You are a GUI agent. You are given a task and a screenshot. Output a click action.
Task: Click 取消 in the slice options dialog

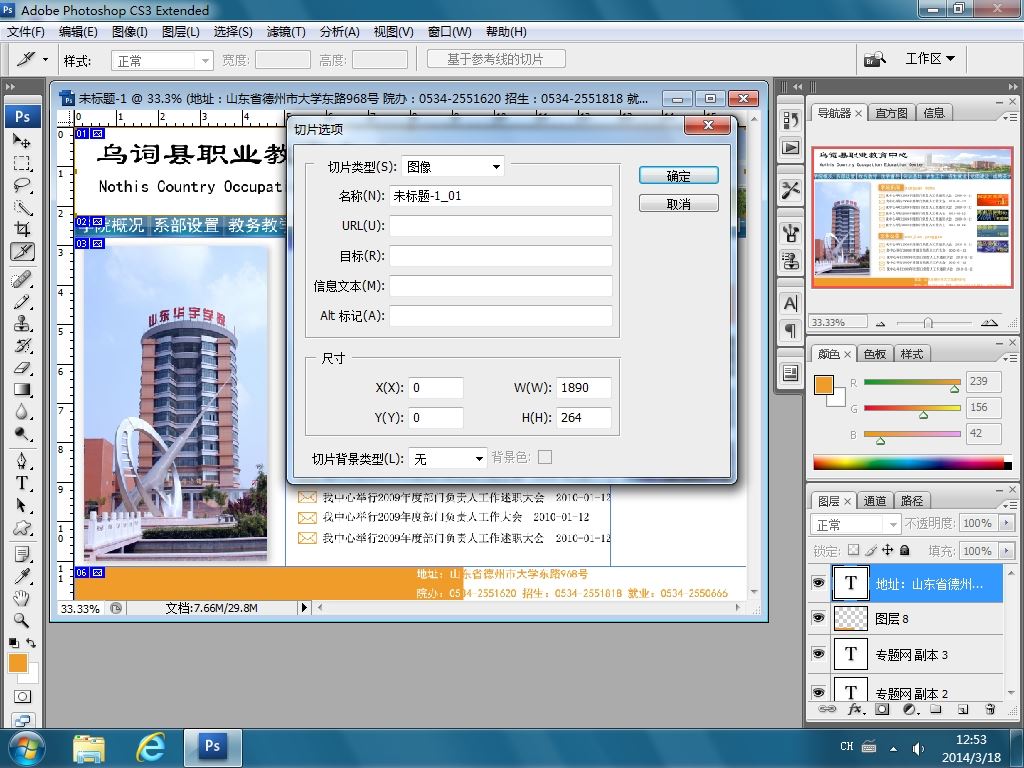679,204
